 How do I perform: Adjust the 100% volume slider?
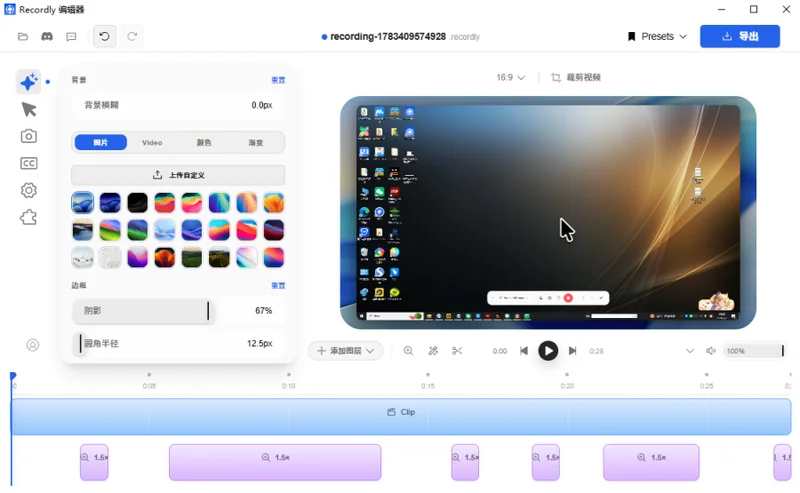[x=754, y=351]
